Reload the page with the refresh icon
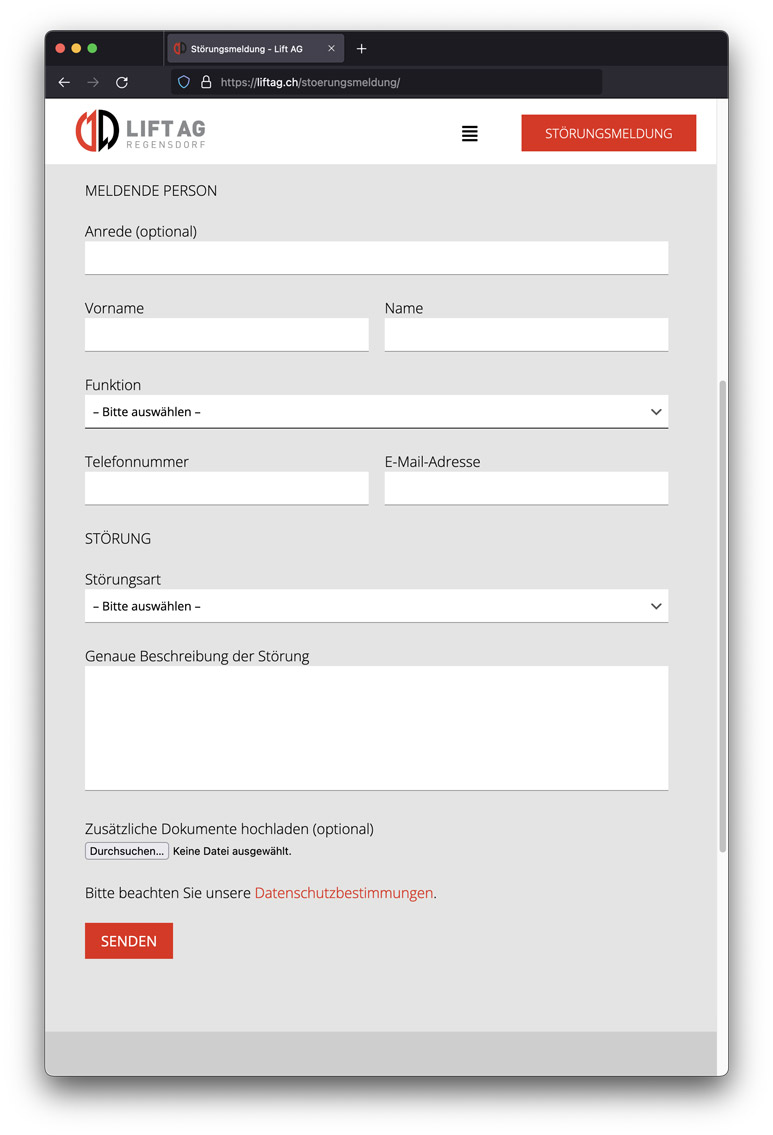 122,83
